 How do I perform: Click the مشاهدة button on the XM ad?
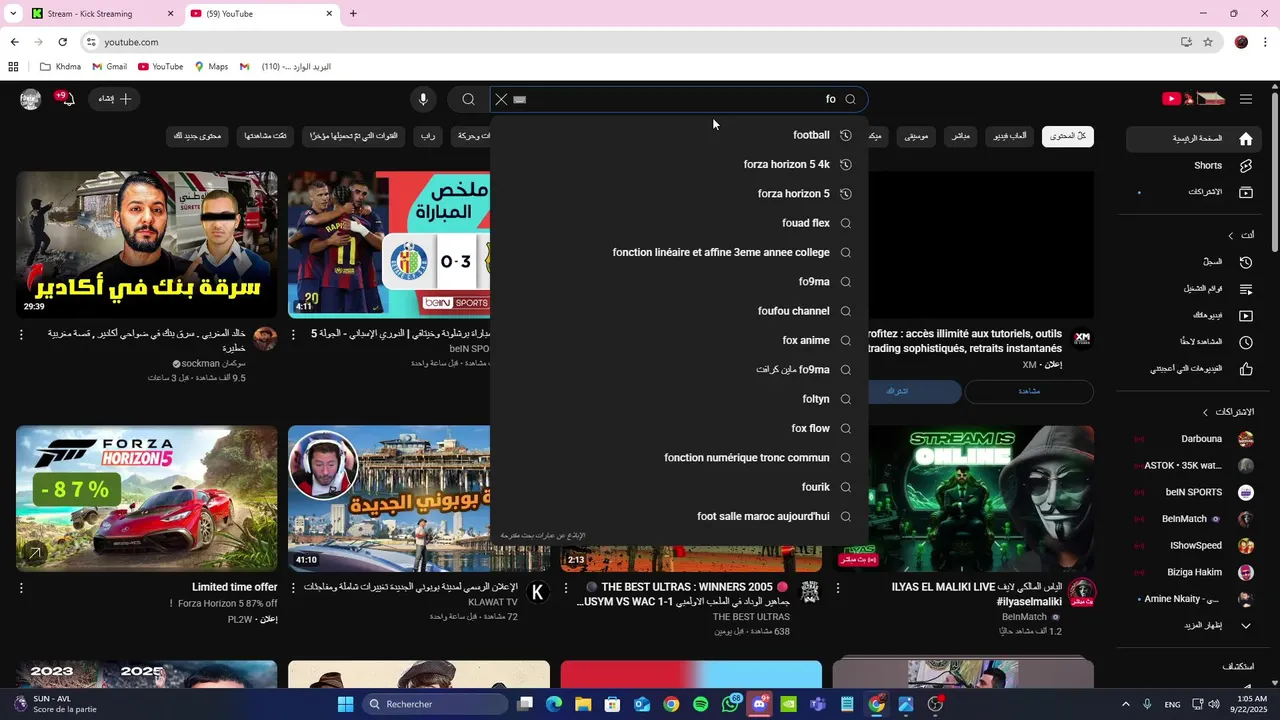(x=1029, y=391)
